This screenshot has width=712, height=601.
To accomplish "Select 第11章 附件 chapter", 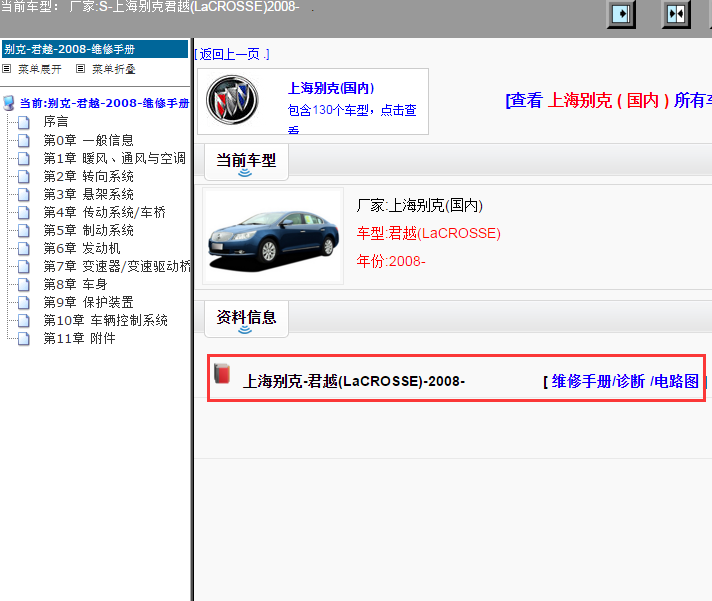I will click(79, 339).
